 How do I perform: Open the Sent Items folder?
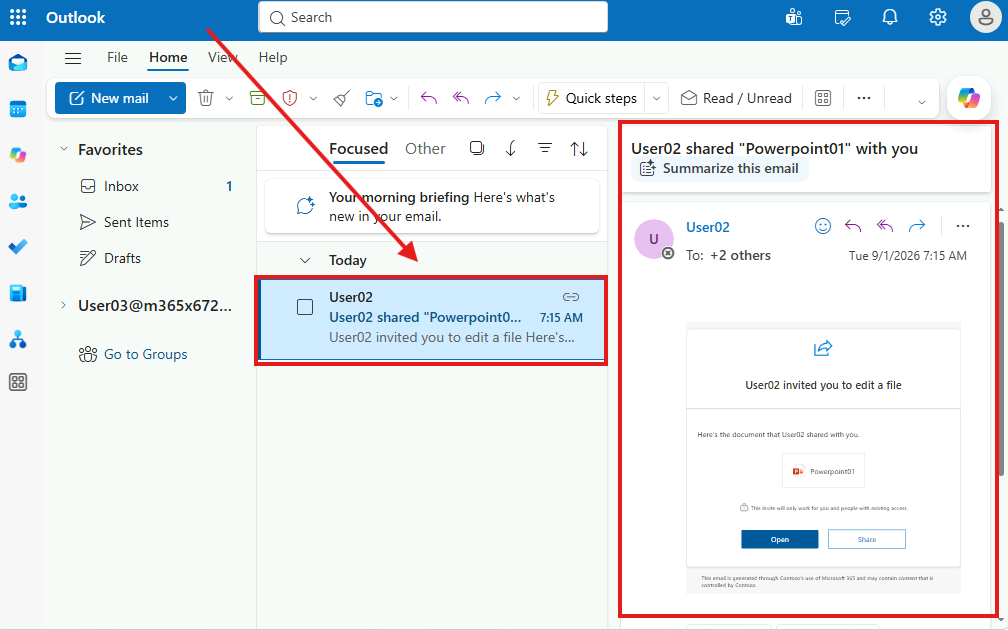pos(136,222)
